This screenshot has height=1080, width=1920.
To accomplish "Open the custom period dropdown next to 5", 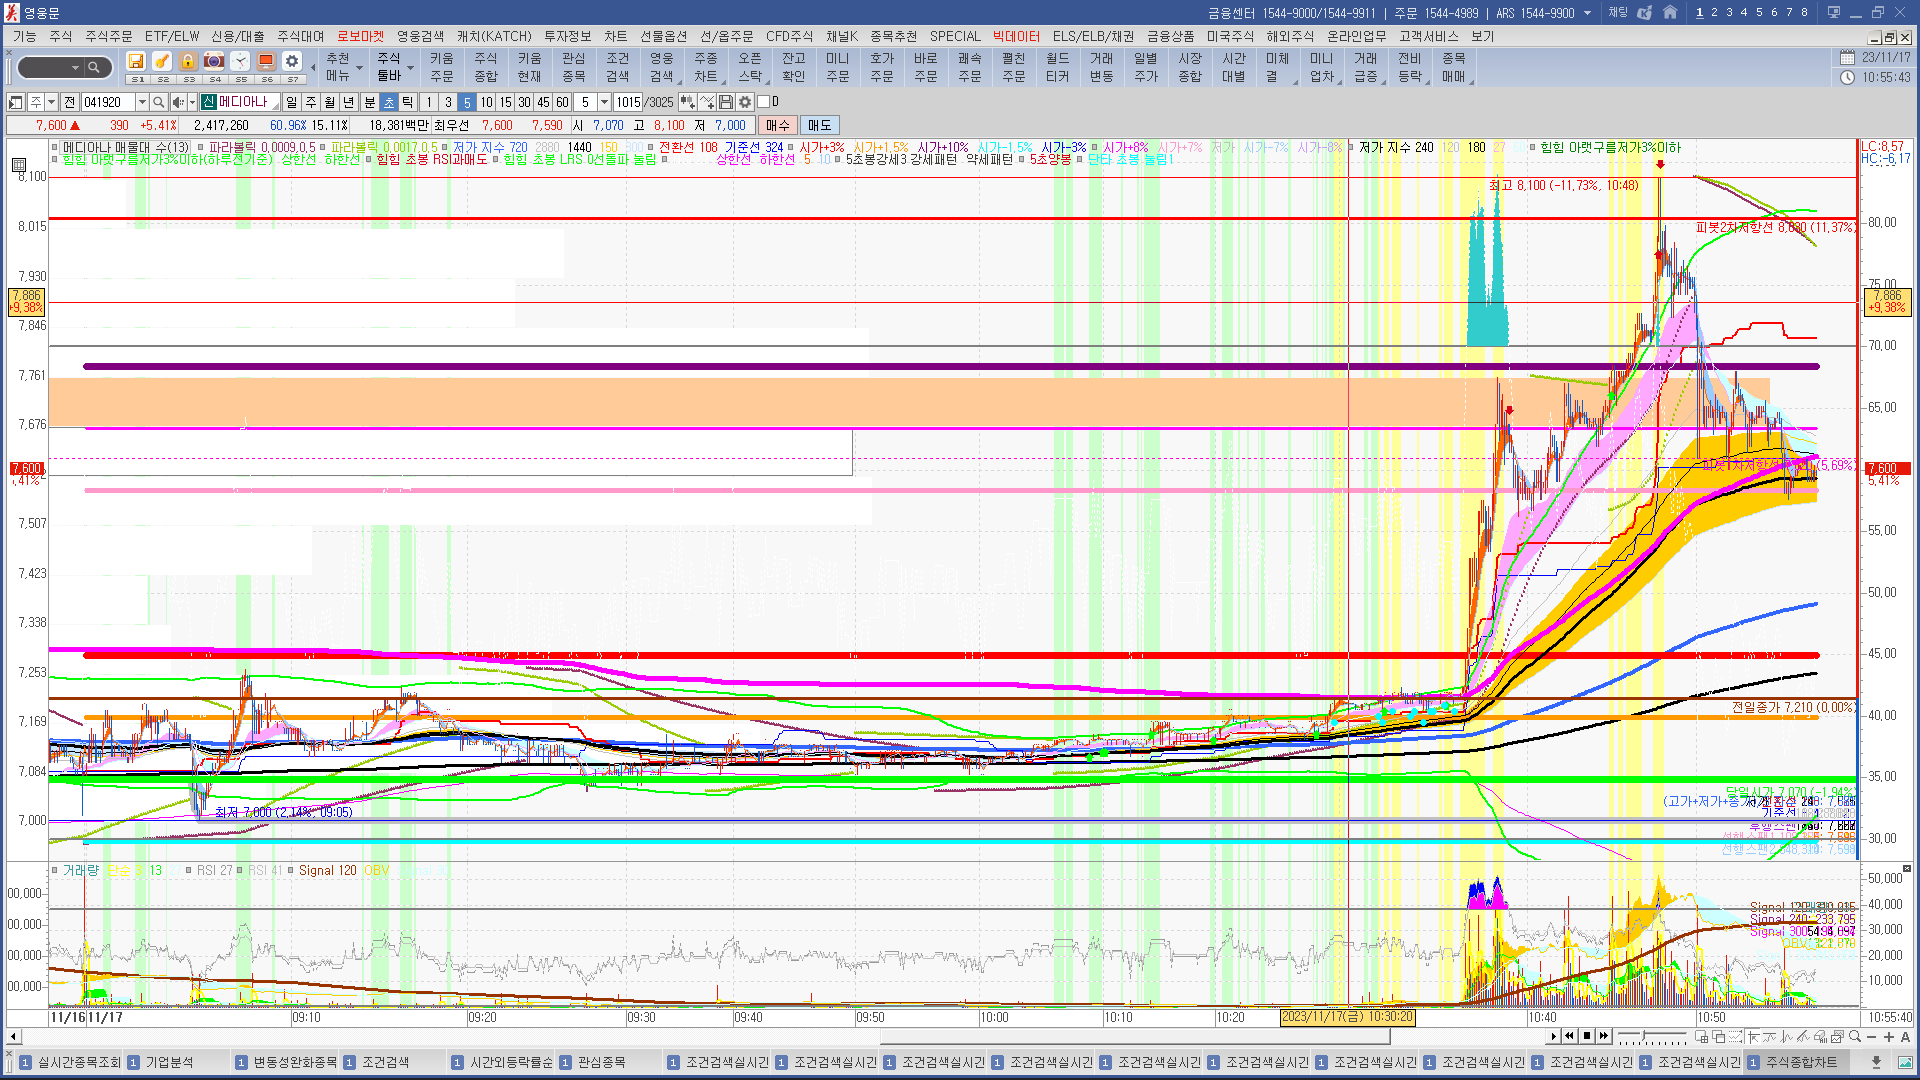I will 604,102.
